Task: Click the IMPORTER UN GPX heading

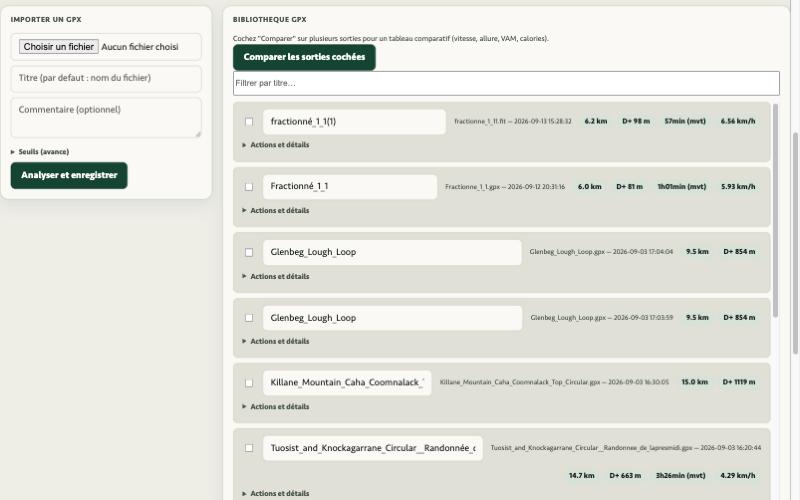Action: tap(46, 19)
